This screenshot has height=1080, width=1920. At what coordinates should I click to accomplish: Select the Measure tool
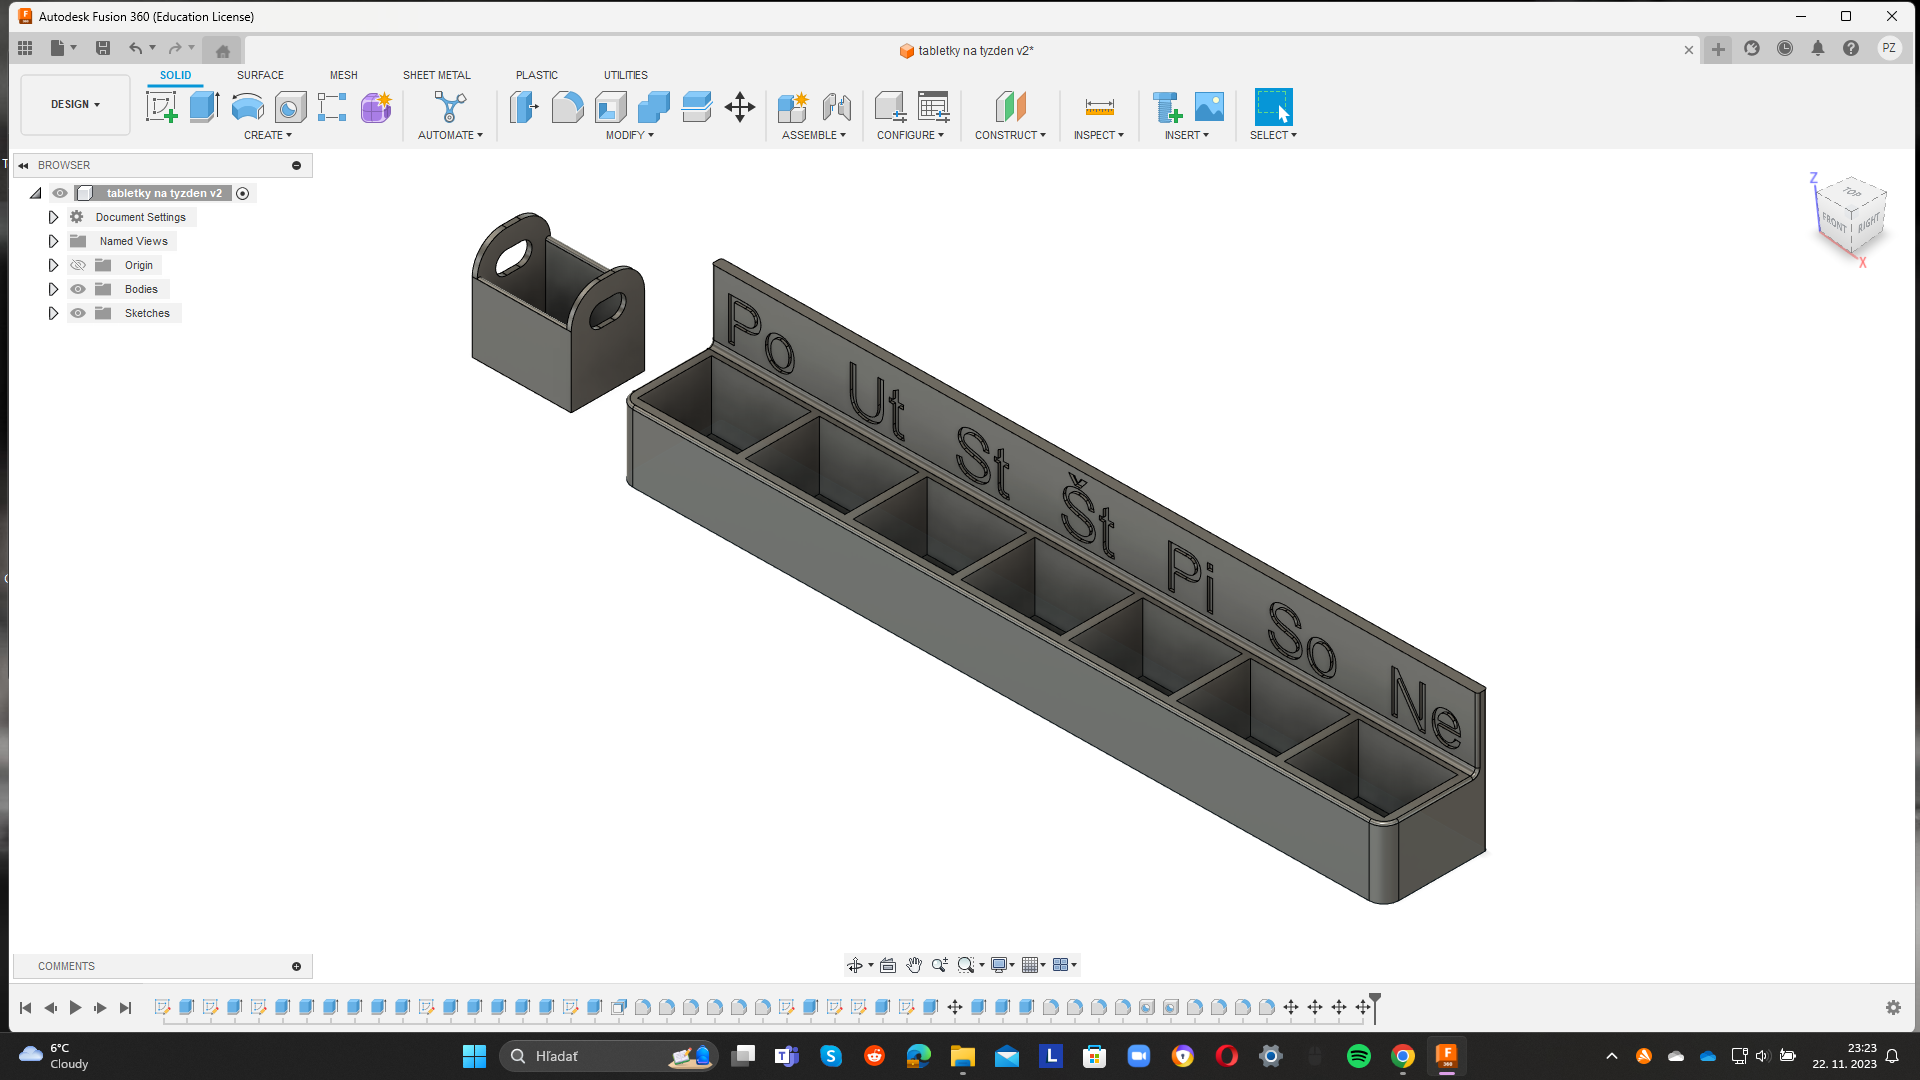(1099, 107)
